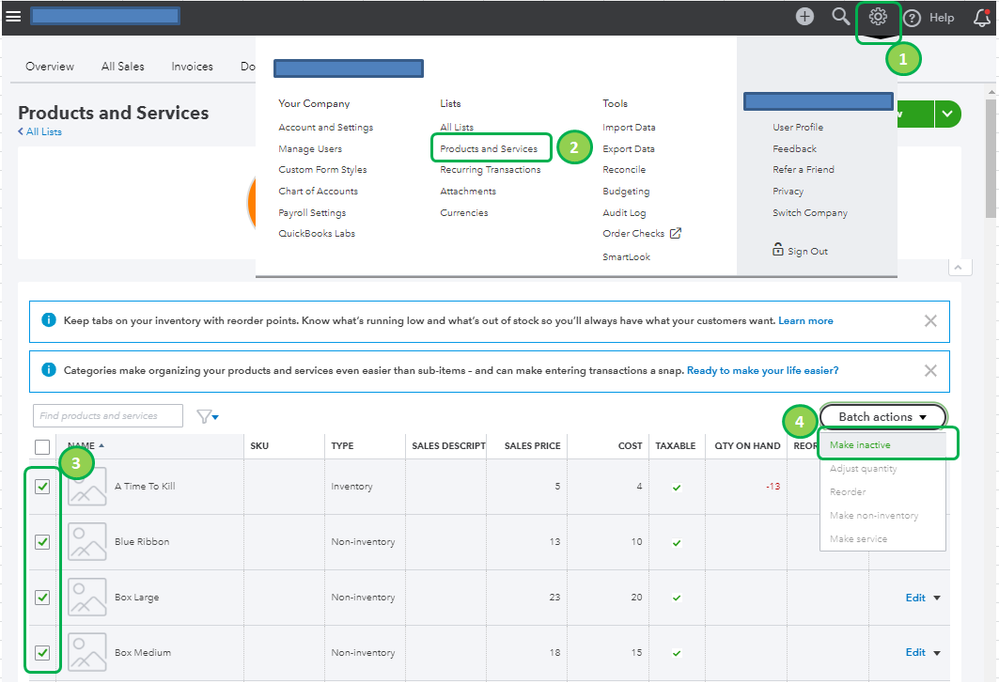This screenshot has width=999, height=682.
Task: Click the Box Large image placeholder
Action: point(87,597)
